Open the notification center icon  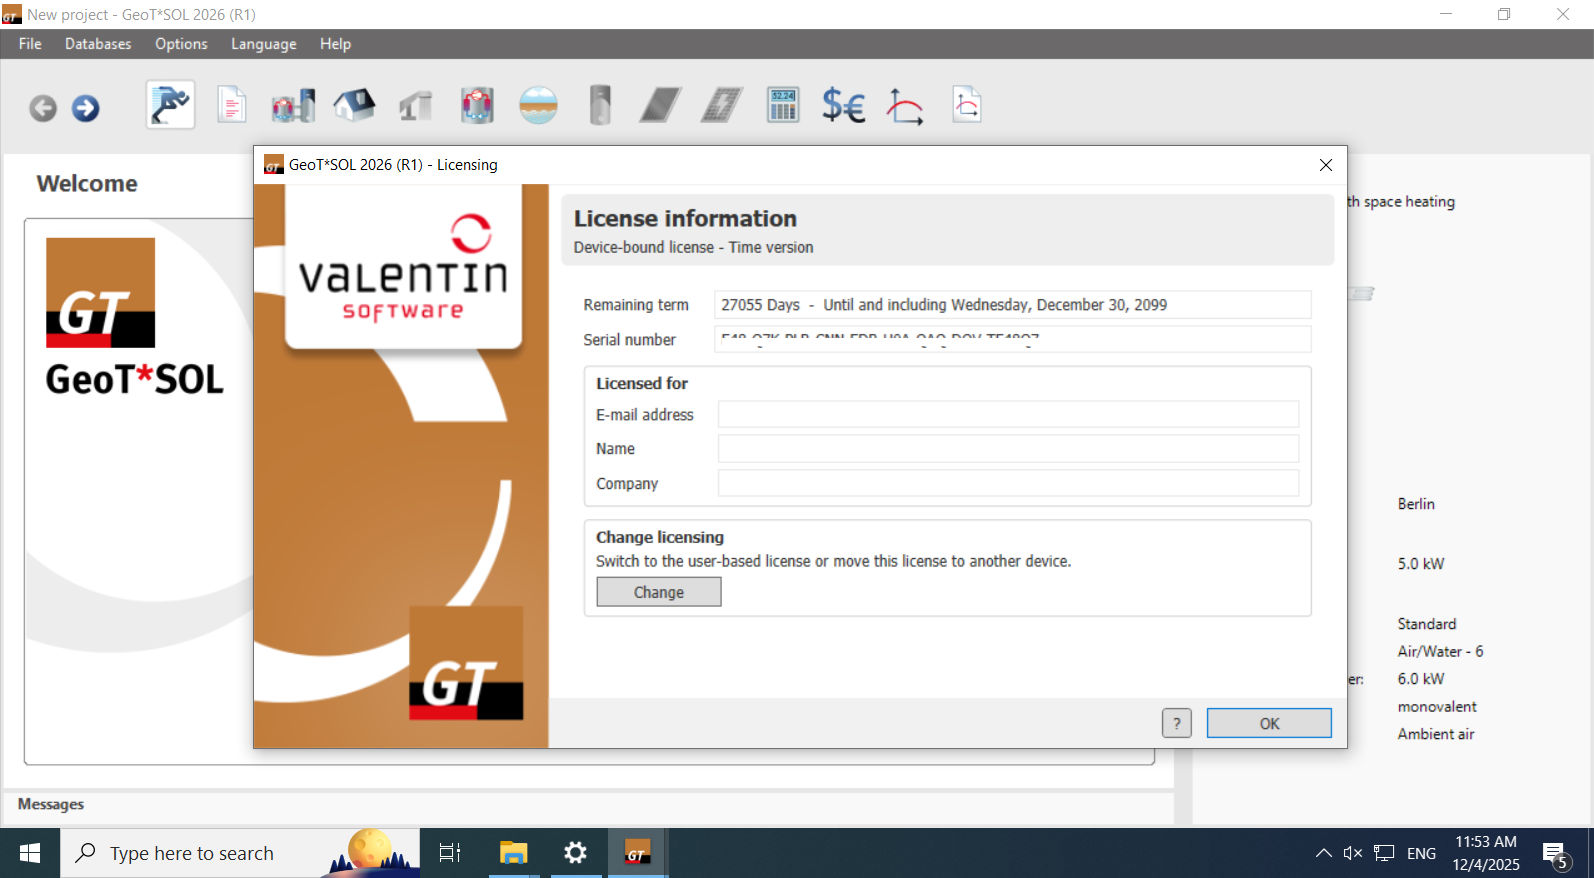click(1556, 853)
